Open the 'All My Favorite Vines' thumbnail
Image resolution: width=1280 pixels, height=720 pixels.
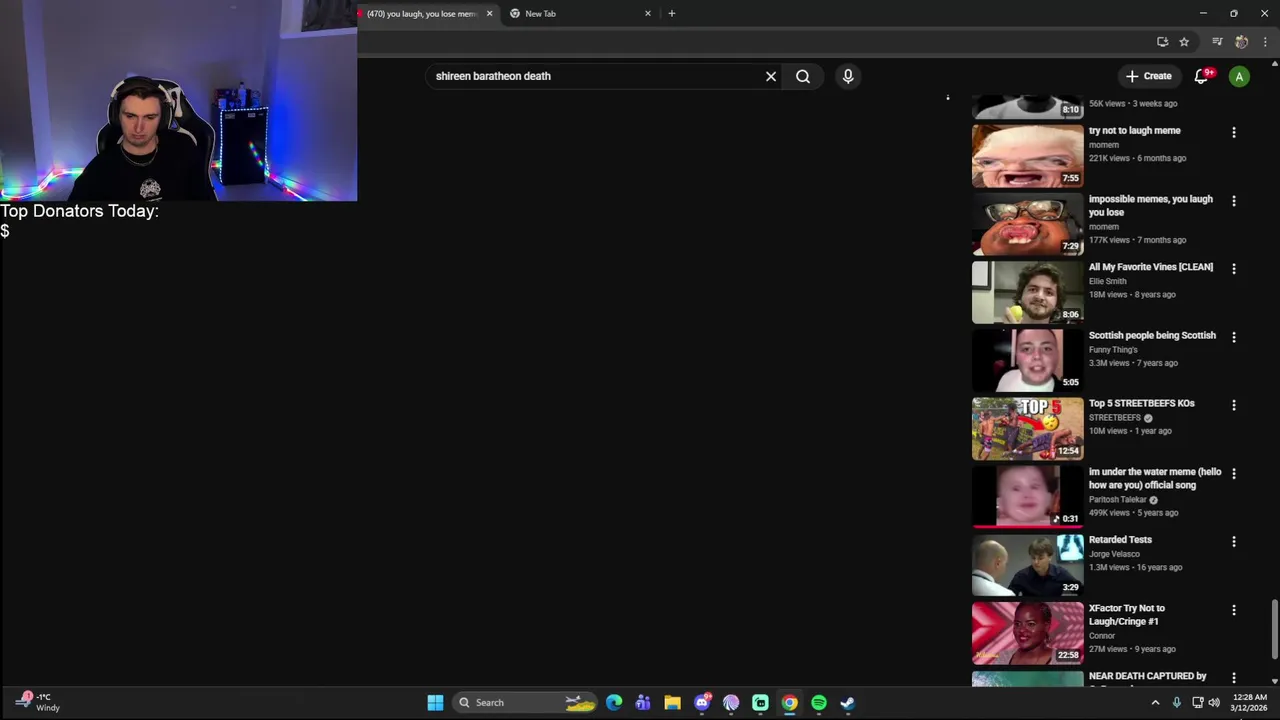pyautogui.click(x=1027, y=292)
